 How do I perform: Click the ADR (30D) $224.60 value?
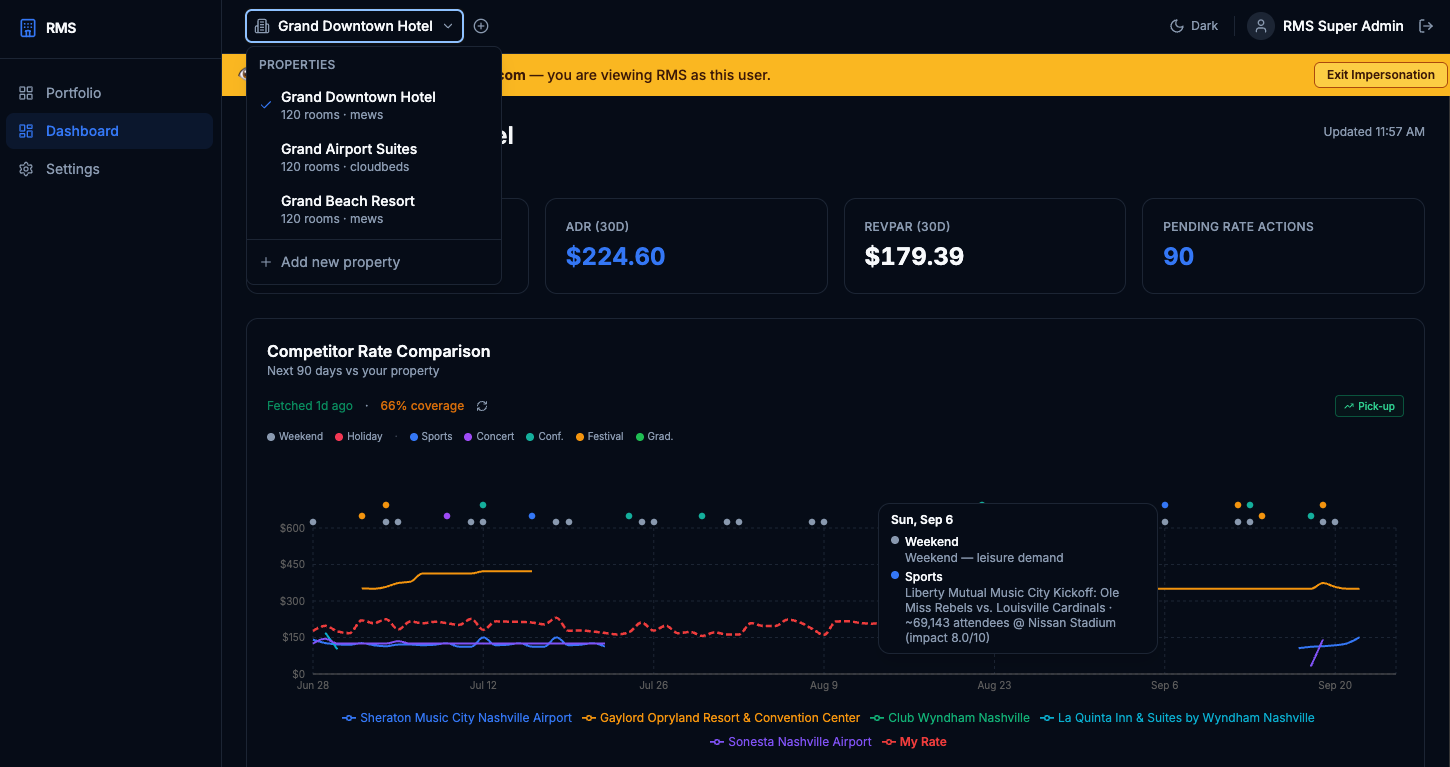pos(615,257)
